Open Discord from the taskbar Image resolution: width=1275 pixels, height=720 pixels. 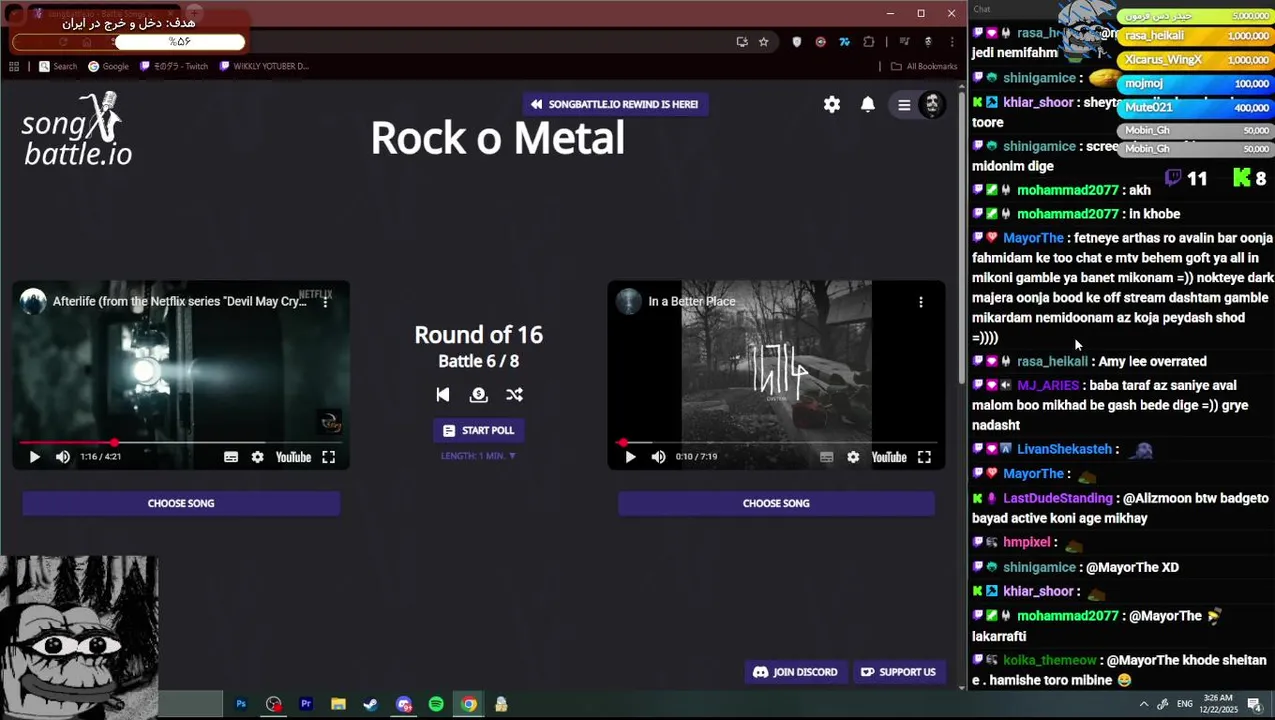[403, 704]
